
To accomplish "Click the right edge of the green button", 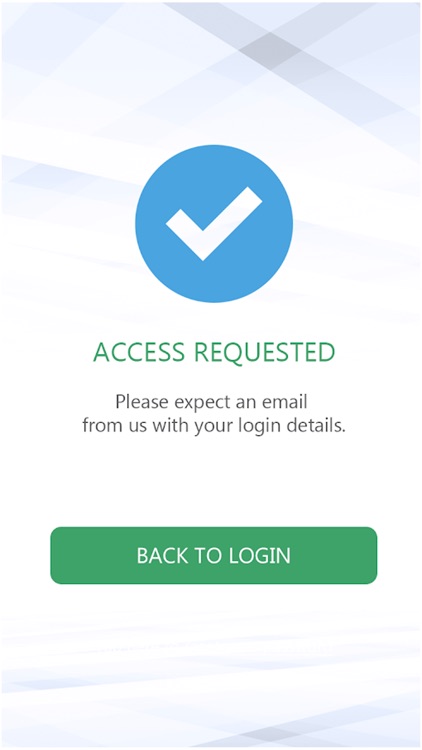I will coord(371,555).
